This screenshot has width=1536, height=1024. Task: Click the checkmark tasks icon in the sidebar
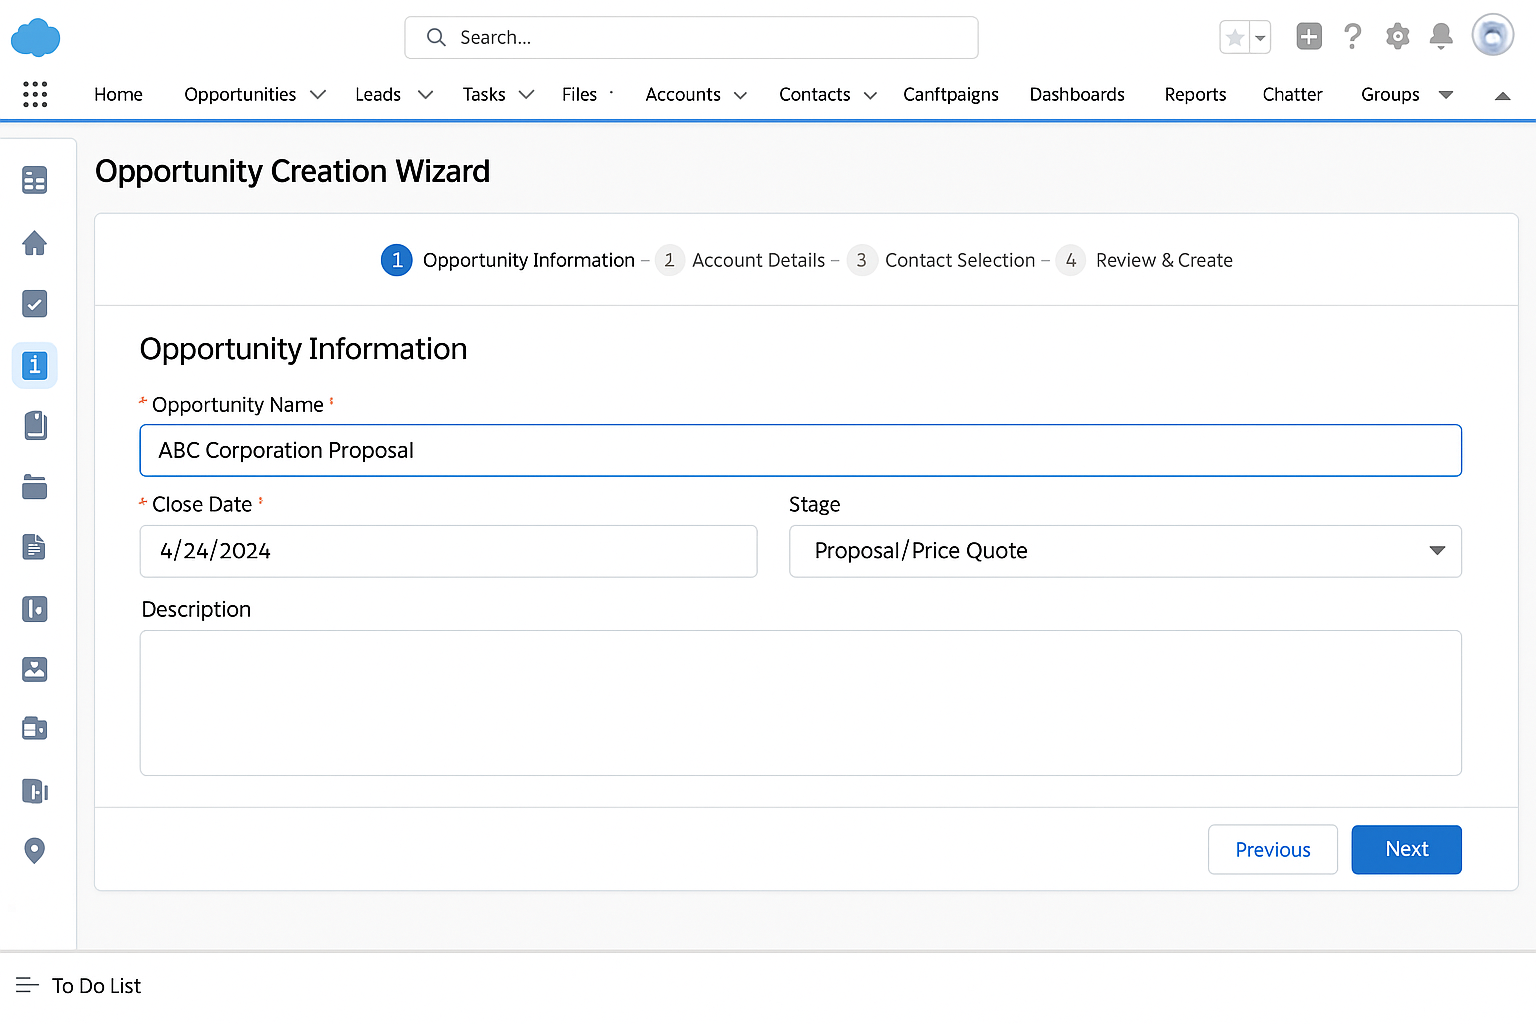click(35, 304)
